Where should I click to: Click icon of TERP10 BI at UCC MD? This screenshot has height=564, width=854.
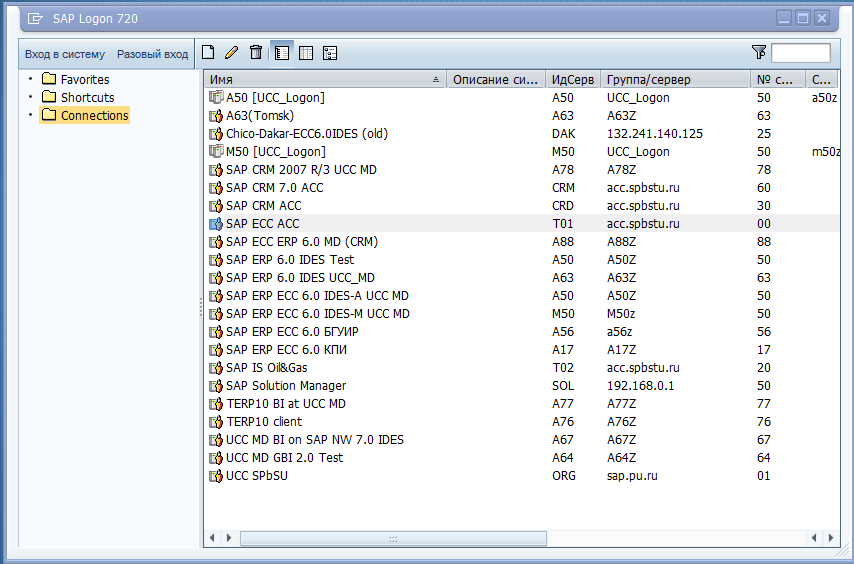coord(216,403)
